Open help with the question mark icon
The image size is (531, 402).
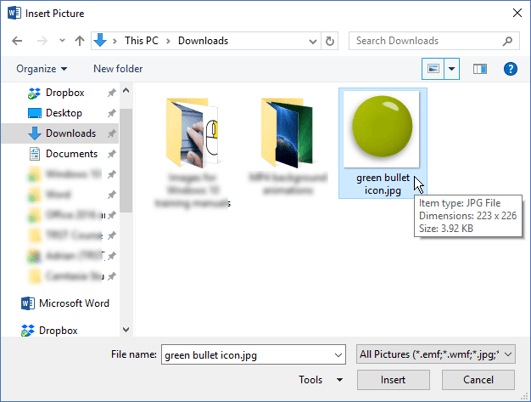pyautogui.click(x=510, y=69)
